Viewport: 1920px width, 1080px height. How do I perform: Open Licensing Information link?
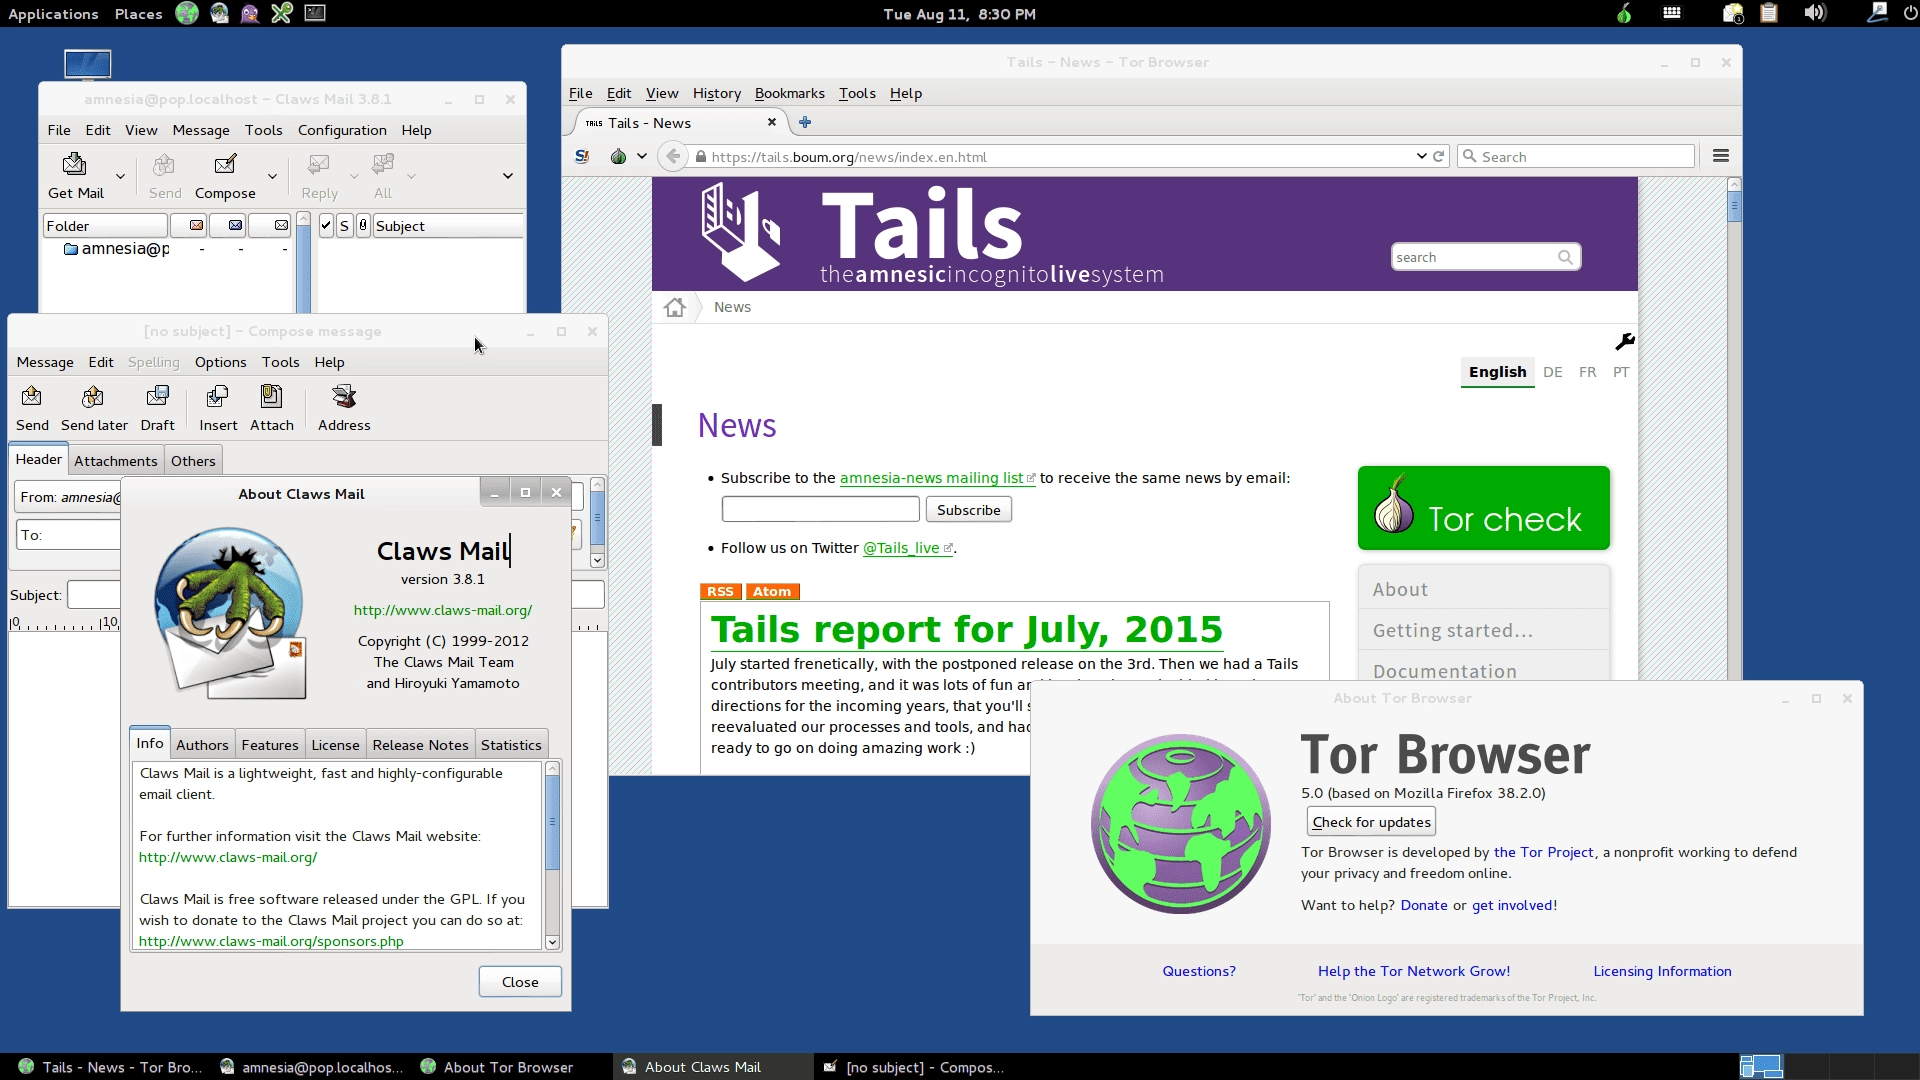coord(1662,971)
